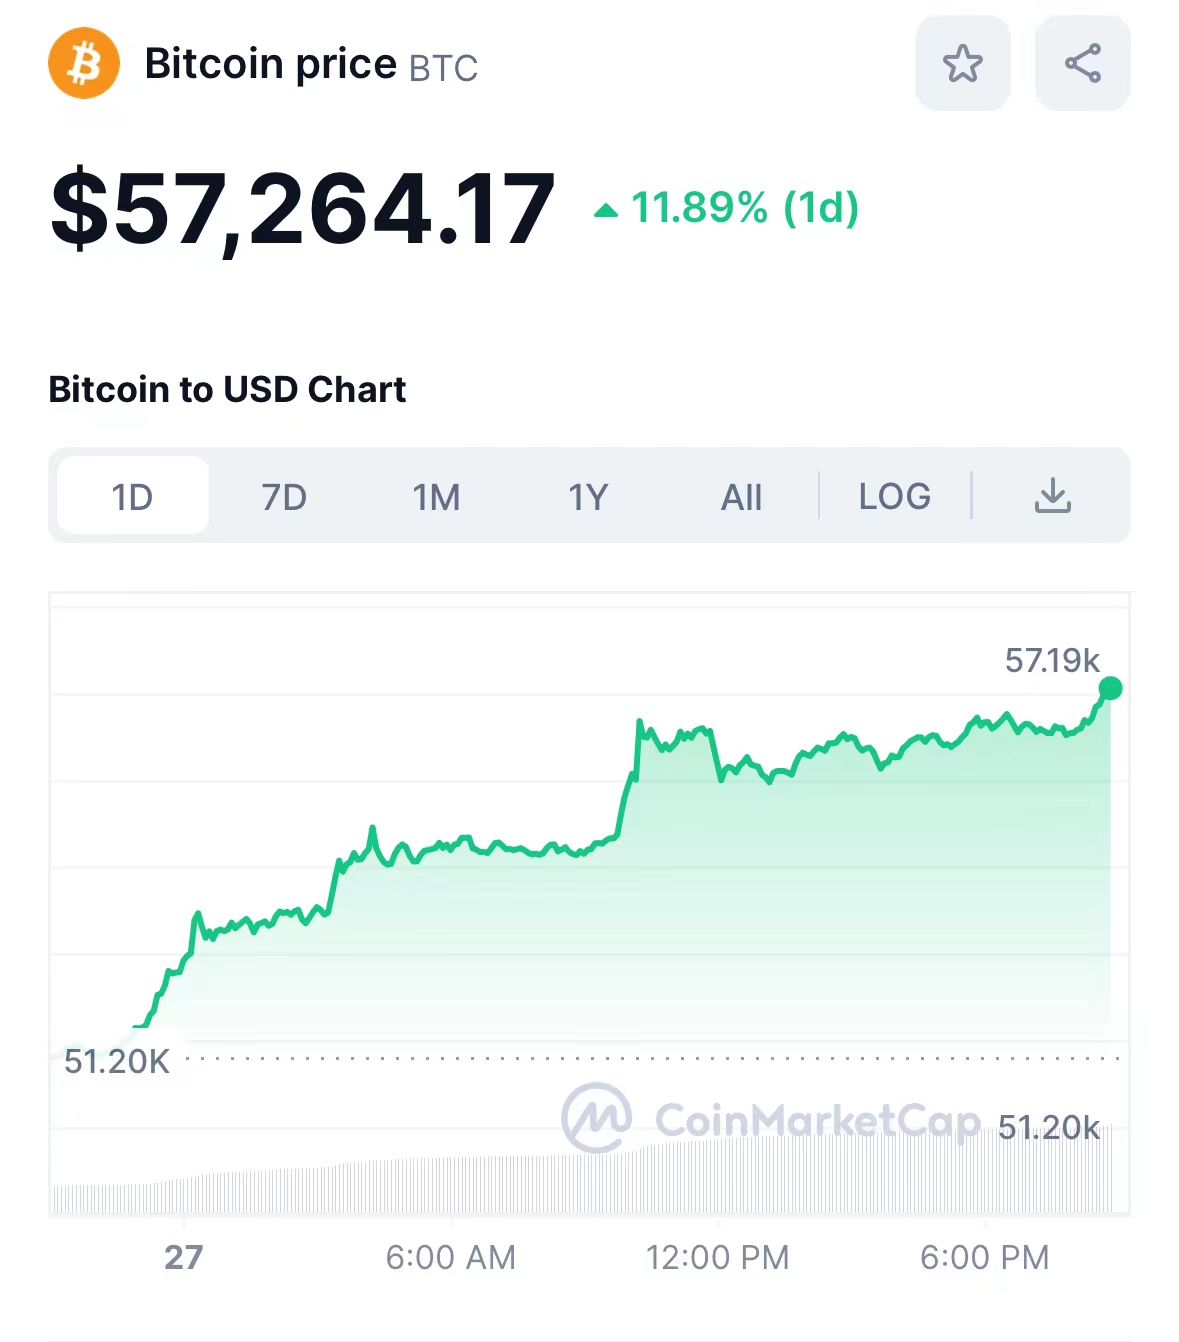Show the 1Y chart range
Screen dimensions: 1179x1342
coord(588,496)
